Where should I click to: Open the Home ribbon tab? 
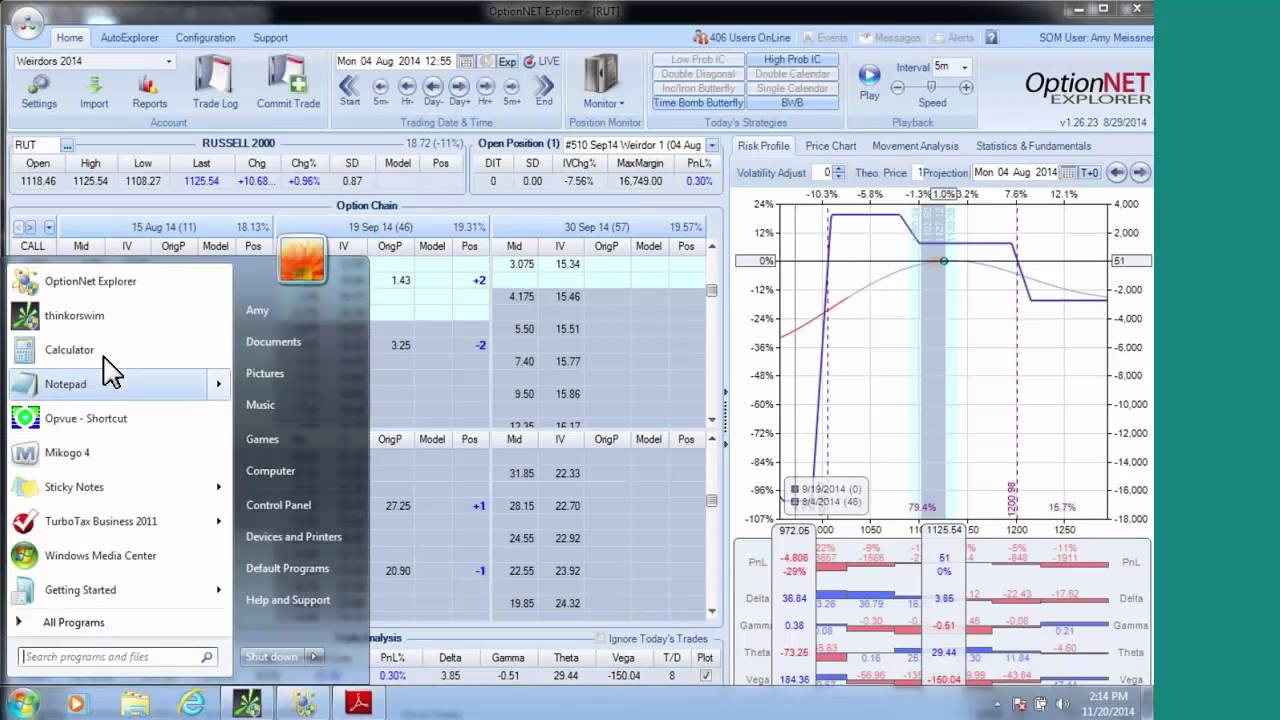70,38
